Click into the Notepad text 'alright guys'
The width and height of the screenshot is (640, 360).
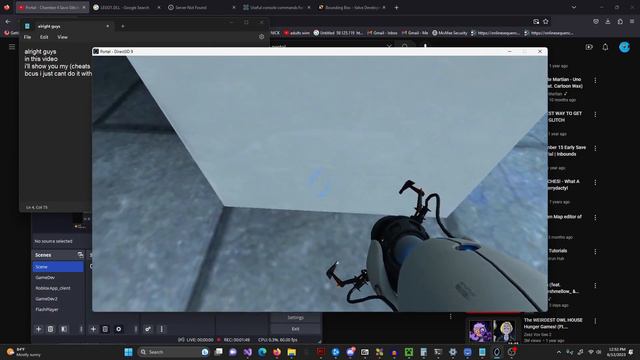pyautogui.click(x=40, y=52)
